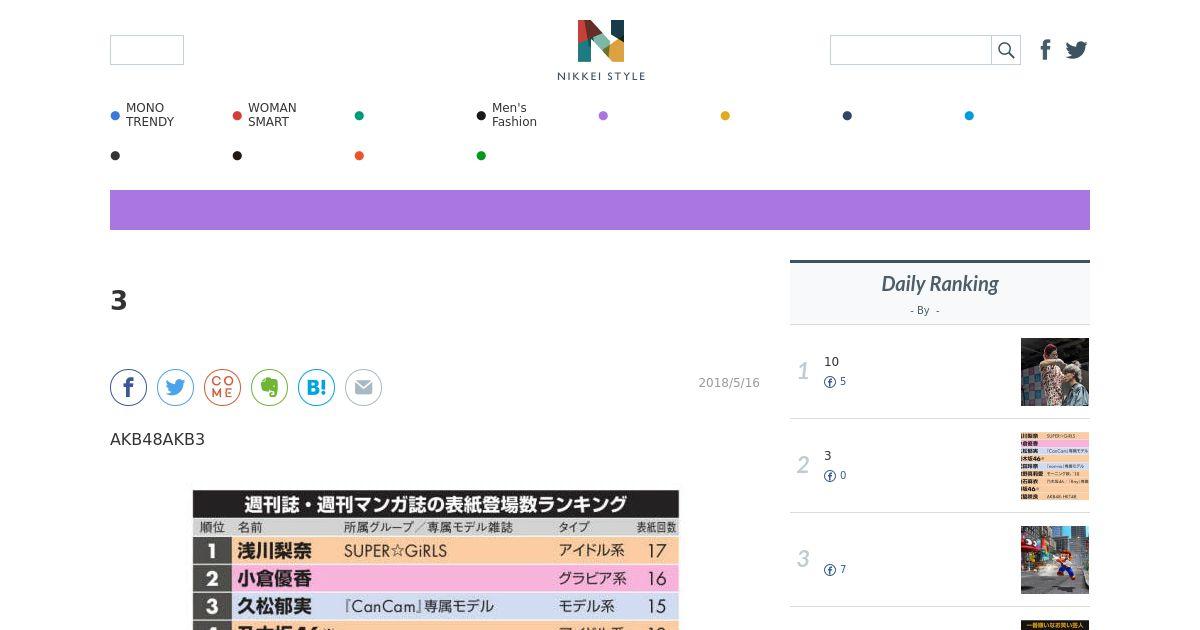Click the Daily Ranking heading
Screen dimensions: 1200x630
click(x=940, y=284)
